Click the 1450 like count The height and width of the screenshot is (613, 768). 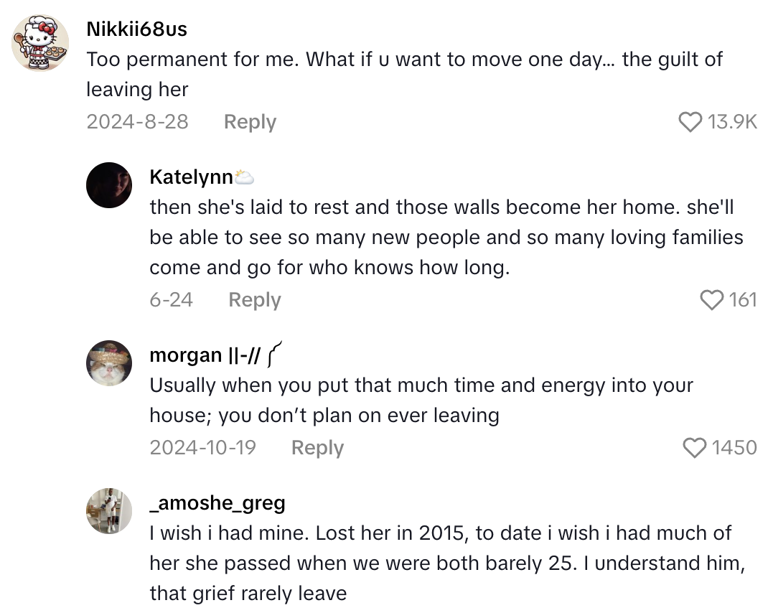[x=734, y=448]
